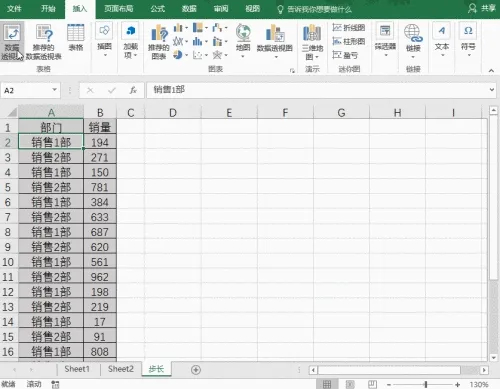Switch to Normal view in status bar
This screenshot has width=500, height=389.
point(327,384)
